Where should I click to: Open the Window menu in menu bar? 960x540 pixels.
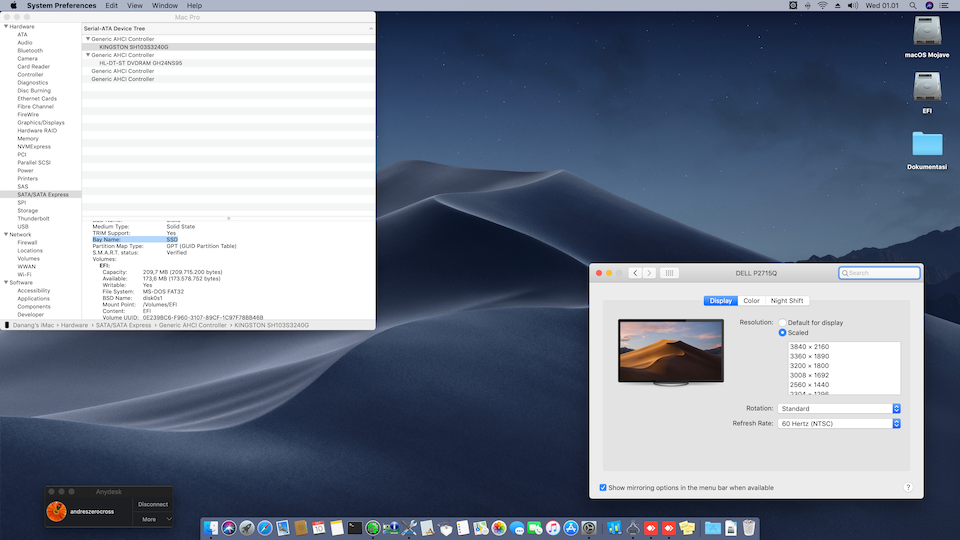(165, 6)
